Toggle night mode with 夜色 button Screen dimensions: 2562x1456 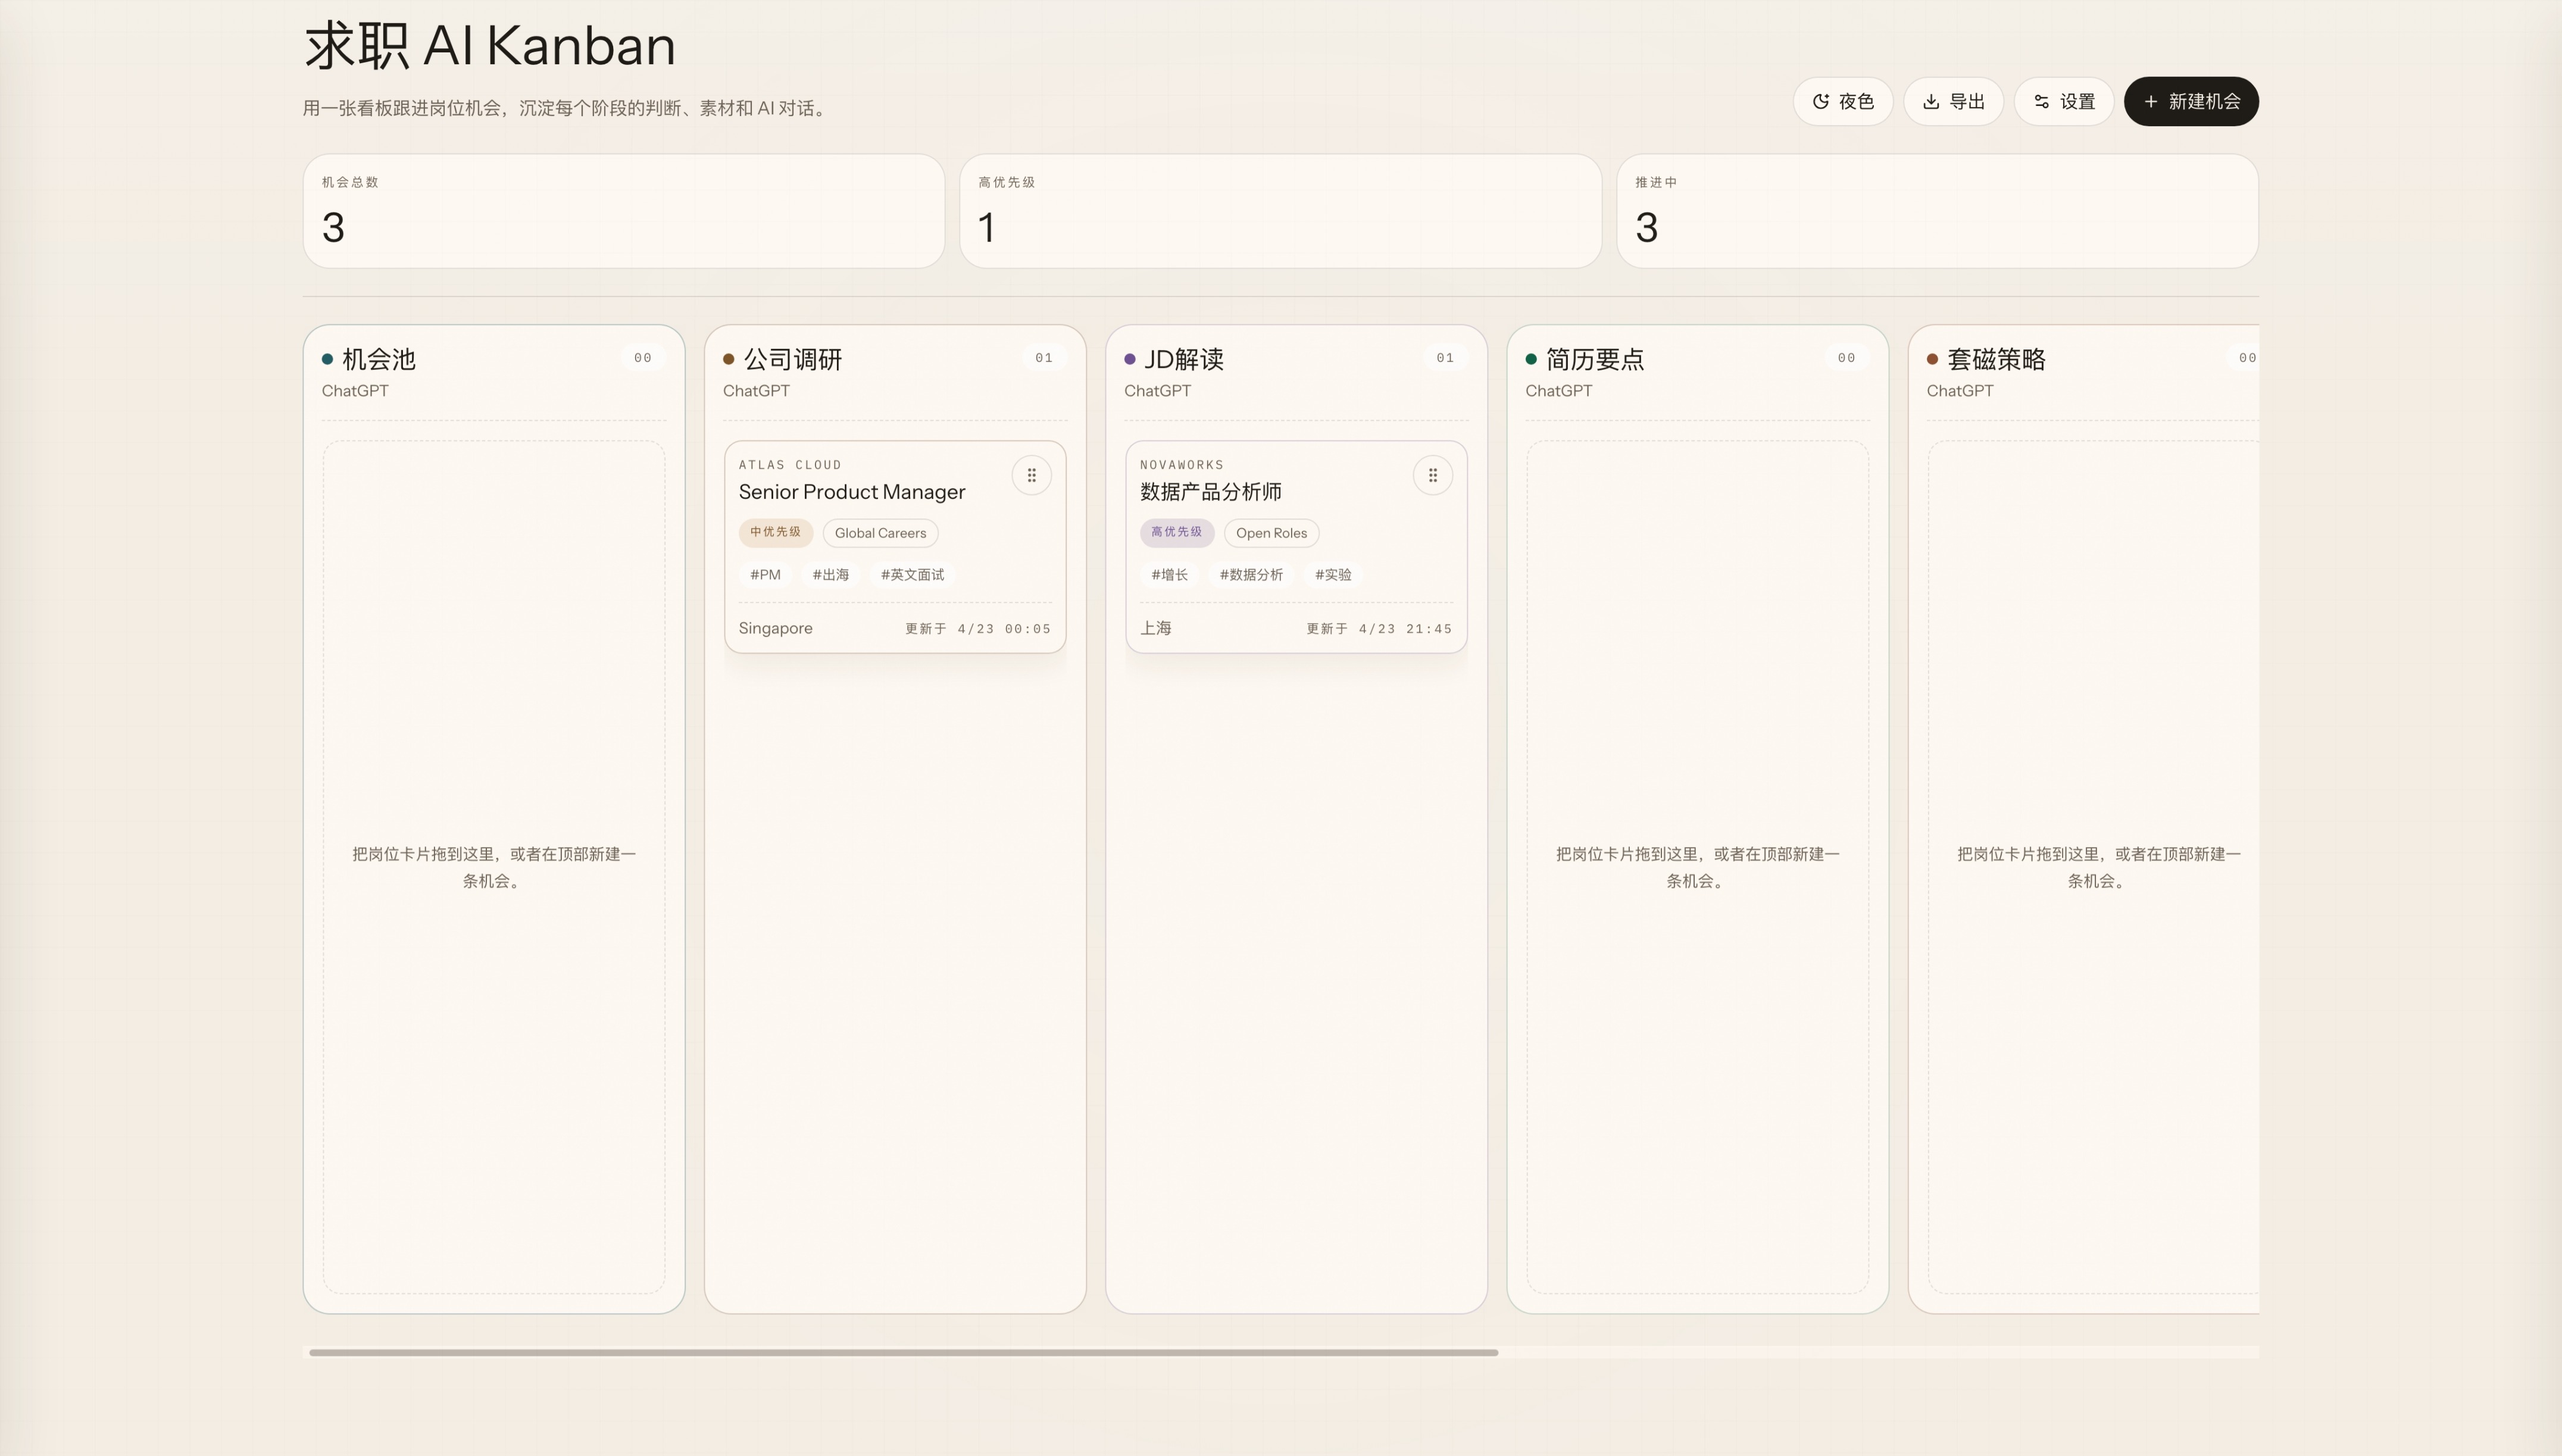tap(1842, 101)
